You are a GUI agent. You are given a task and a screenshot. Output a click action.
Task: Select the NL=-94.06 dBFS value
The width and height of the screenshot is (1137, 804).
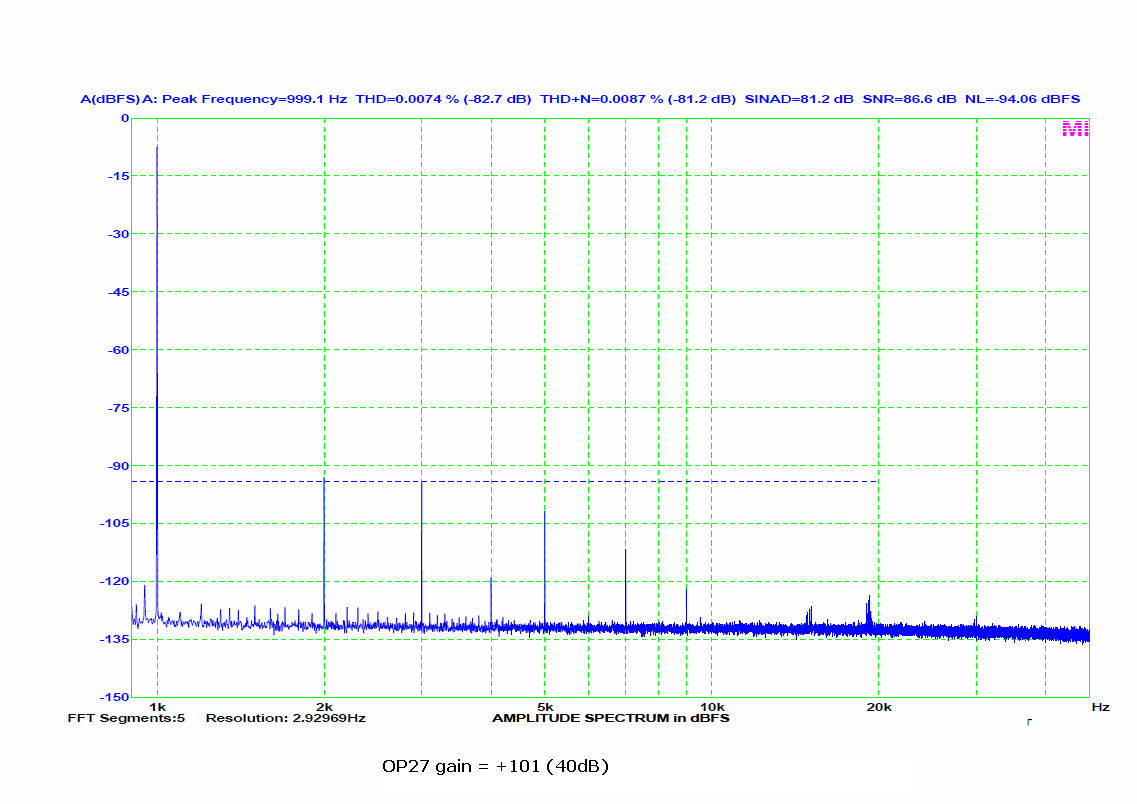pyautogui.click(x=1022, y=99)
